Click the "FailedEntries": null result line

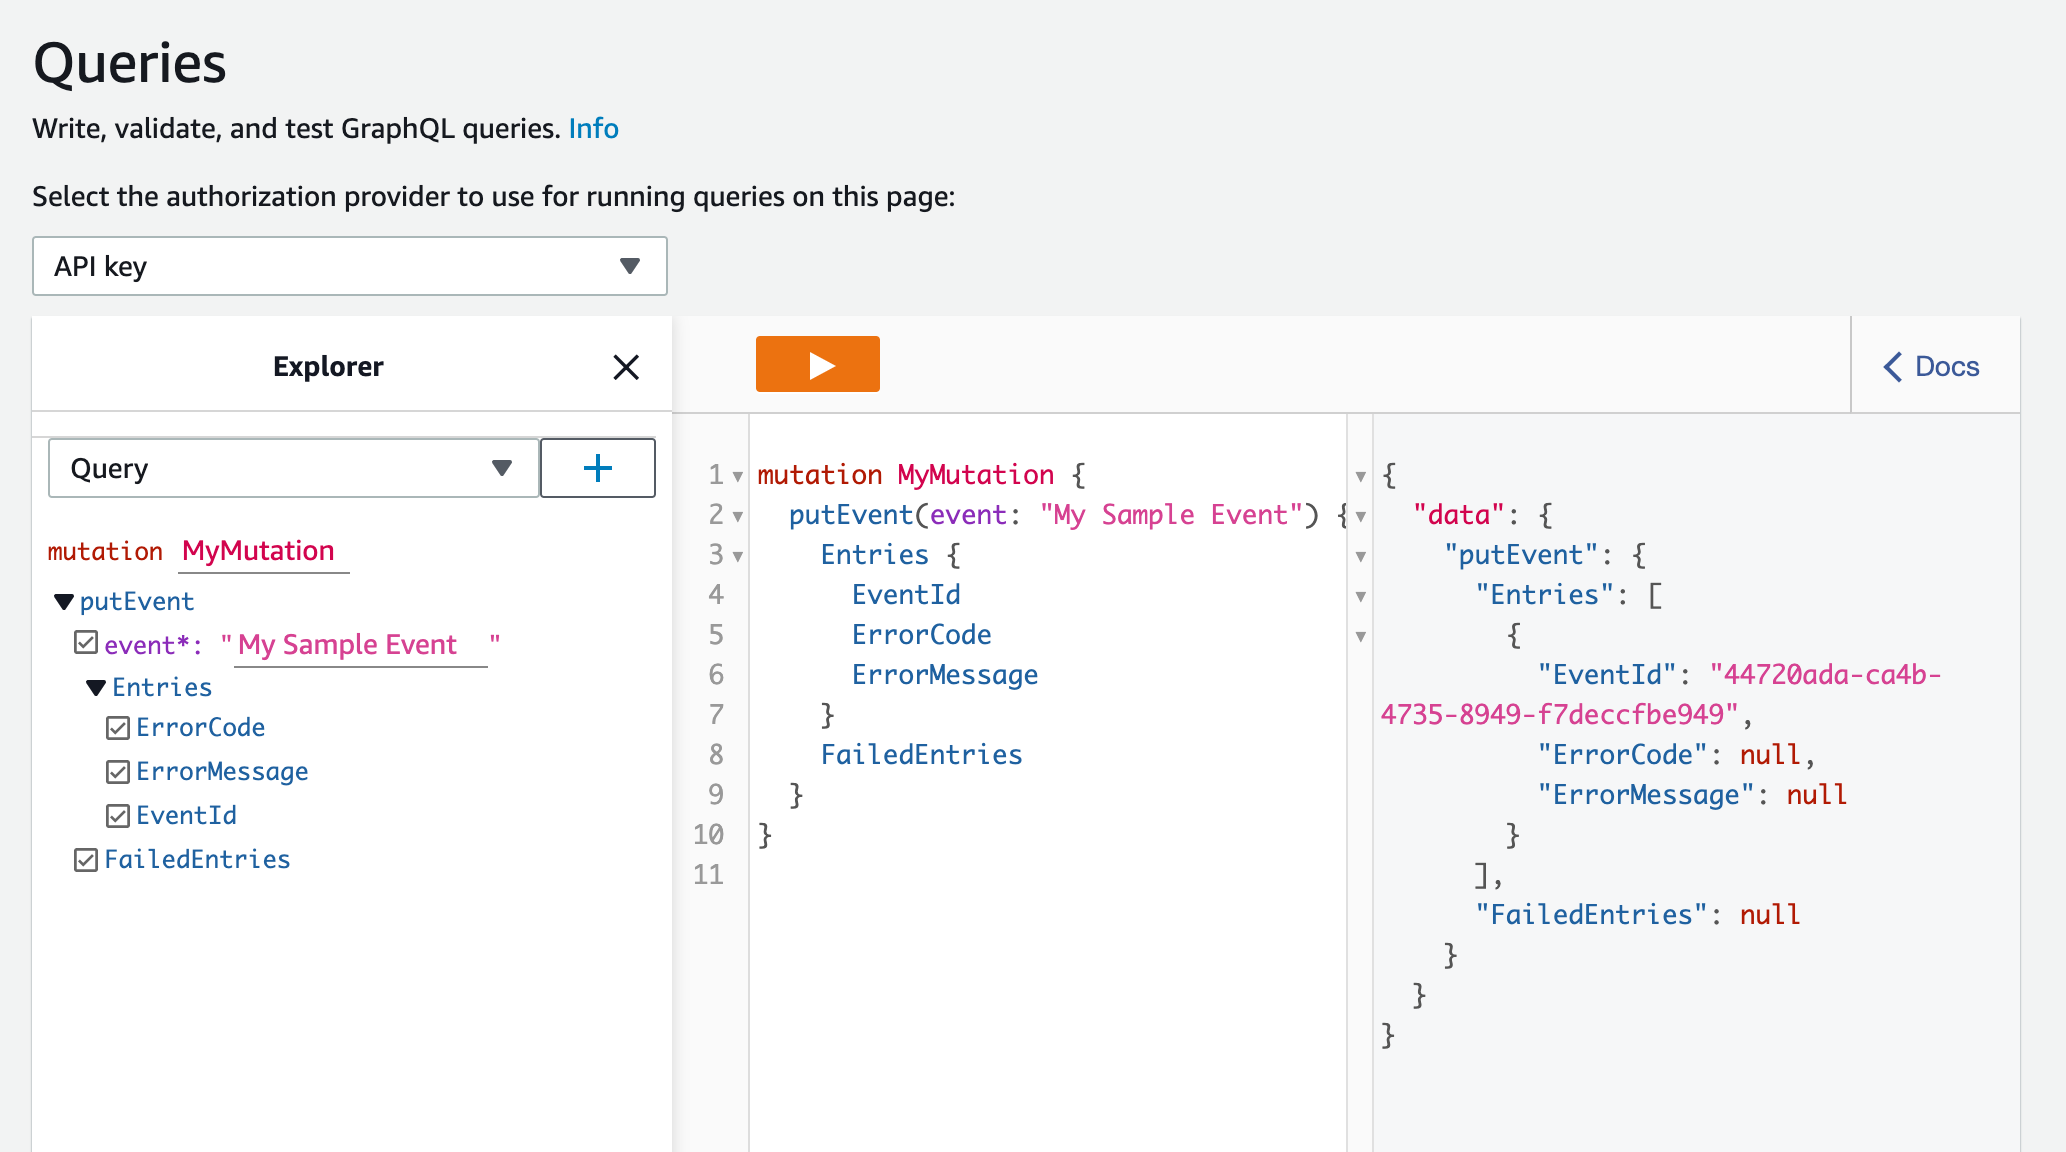1638,914
